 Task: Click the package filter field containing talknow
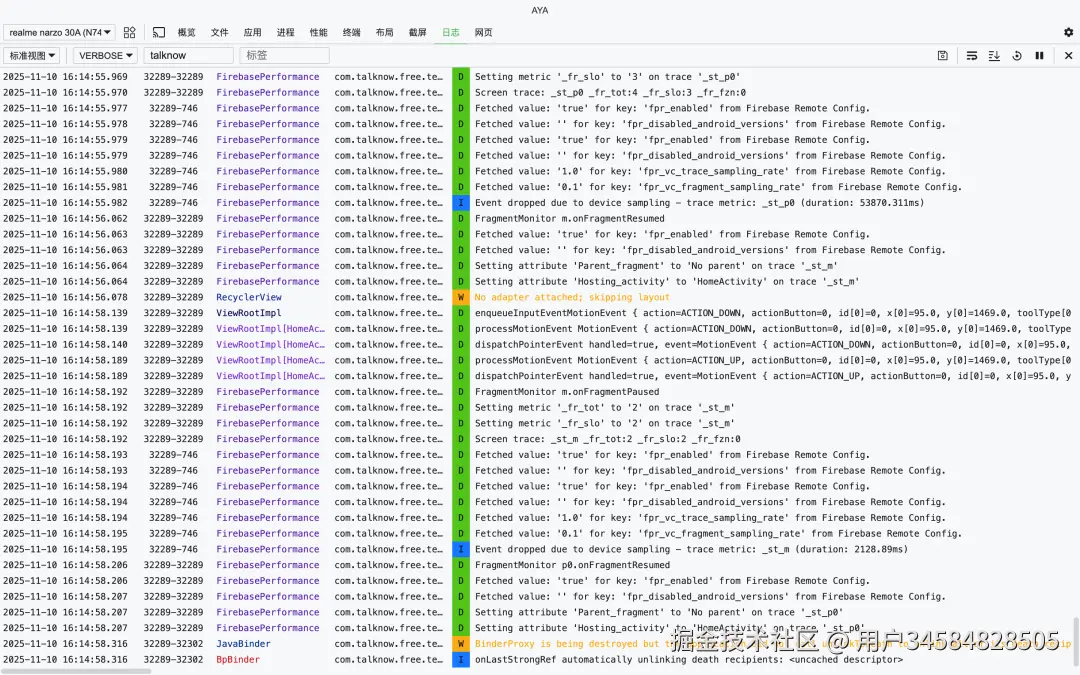(188, 56)
